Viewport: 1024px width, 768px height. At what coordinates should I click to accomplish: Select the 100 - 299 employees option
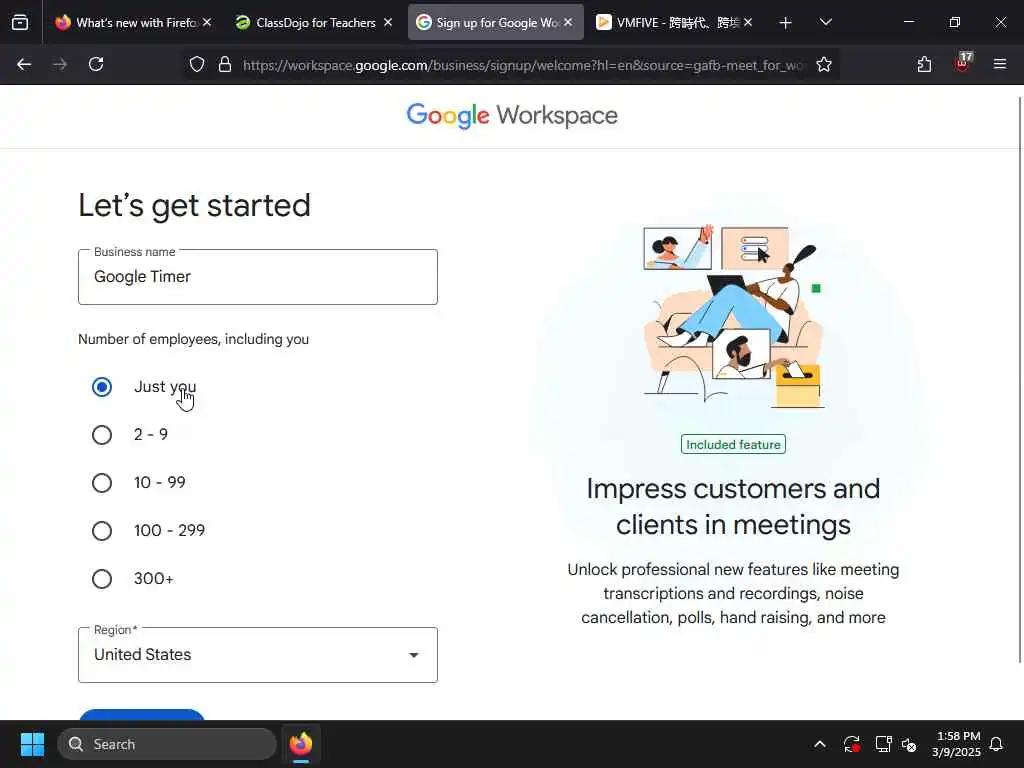pyautogui.click(x=102, y=531)
